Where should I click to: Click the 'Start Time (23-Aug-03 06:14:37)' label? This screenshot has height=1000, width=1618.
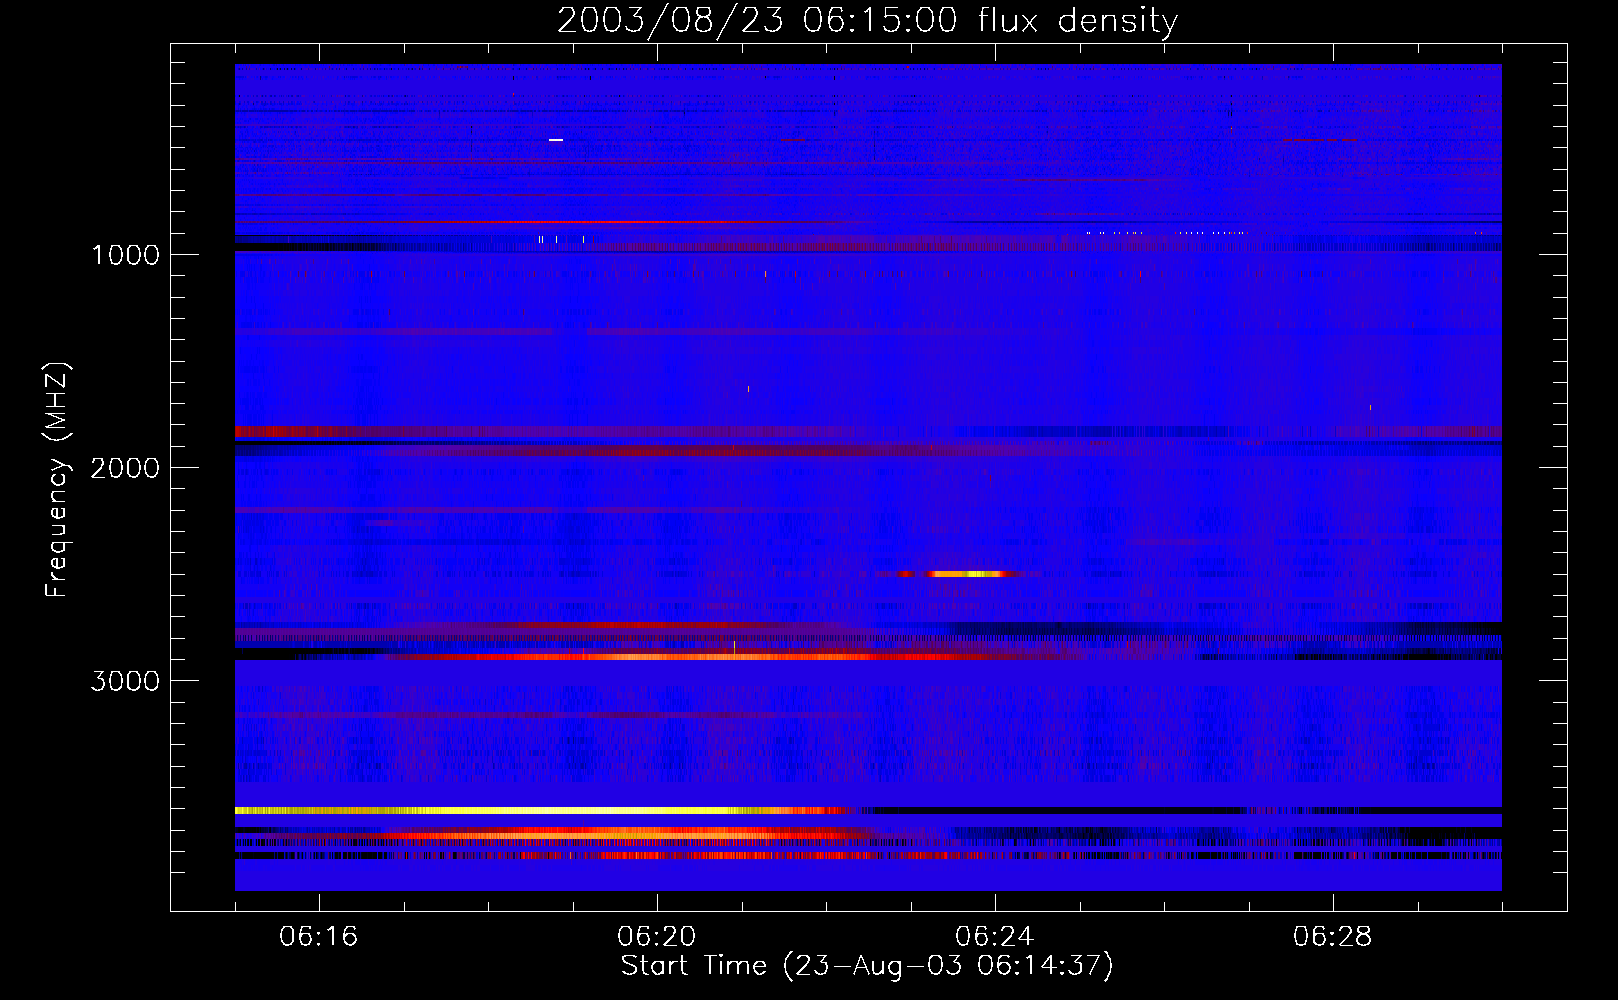click(867, 966)
